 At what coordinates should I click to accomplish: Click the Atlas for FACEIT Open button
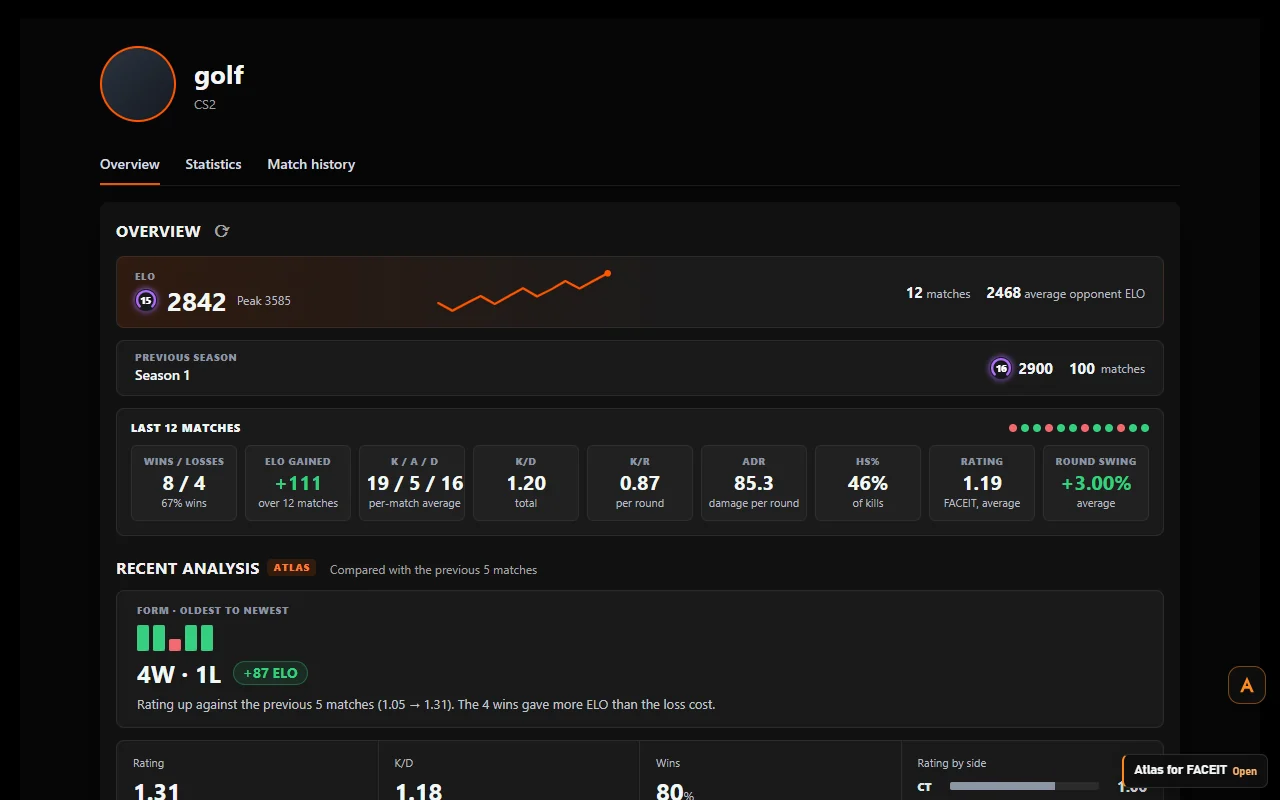point(1196,771)
